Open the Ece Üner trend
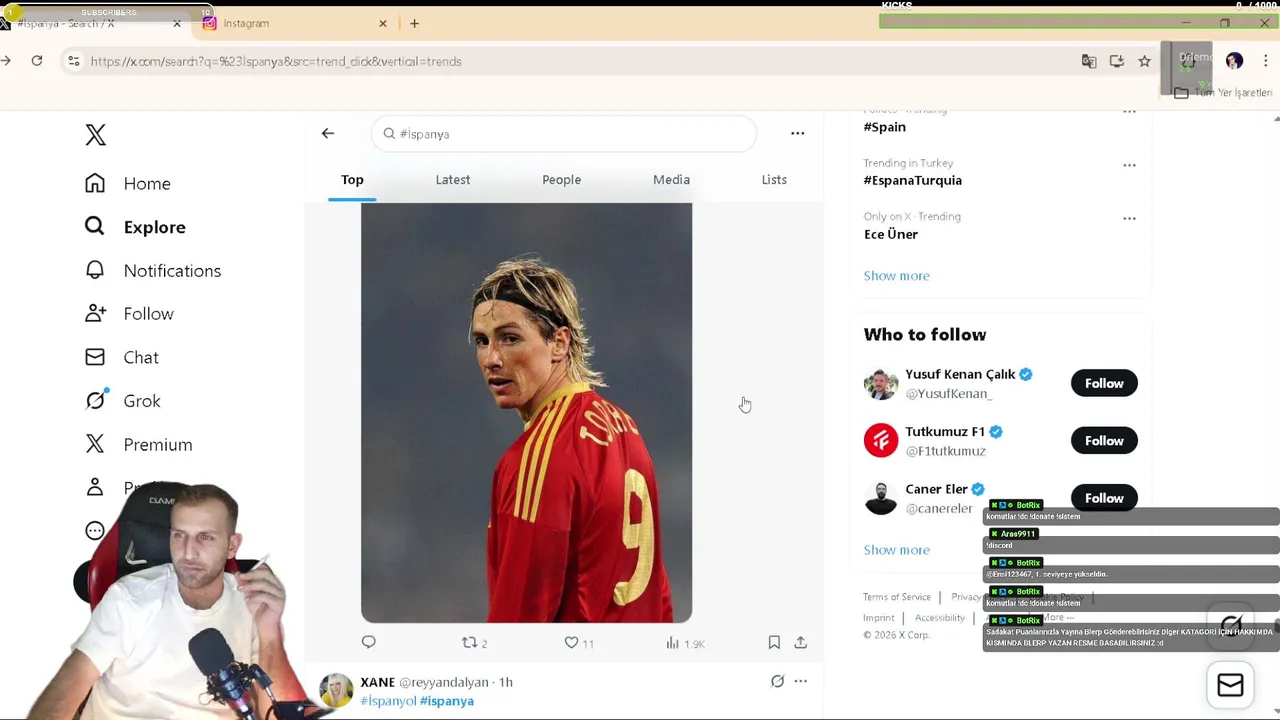Screen dimensions: 1280x720 click(891, 234)
